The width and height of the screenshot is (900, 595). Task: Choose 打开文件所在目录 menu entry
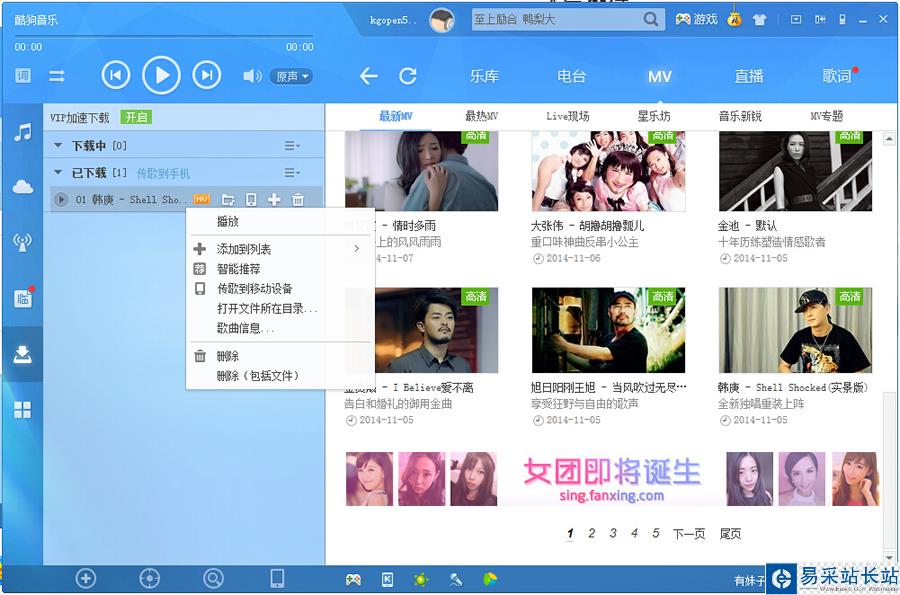tap(266, 309)
